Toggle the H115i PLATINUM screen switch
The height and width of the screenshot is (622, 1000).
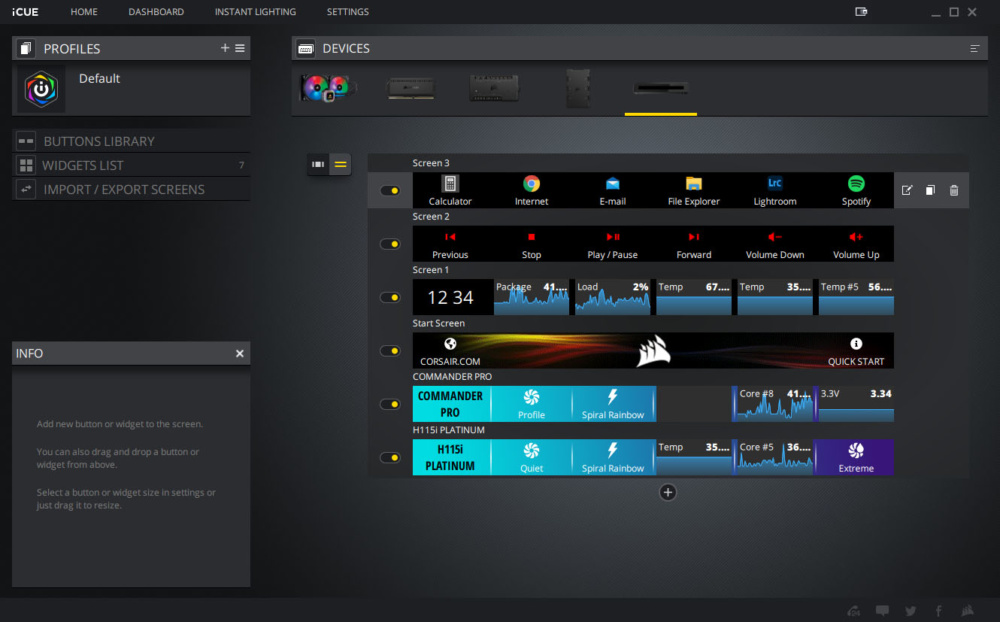390,457
